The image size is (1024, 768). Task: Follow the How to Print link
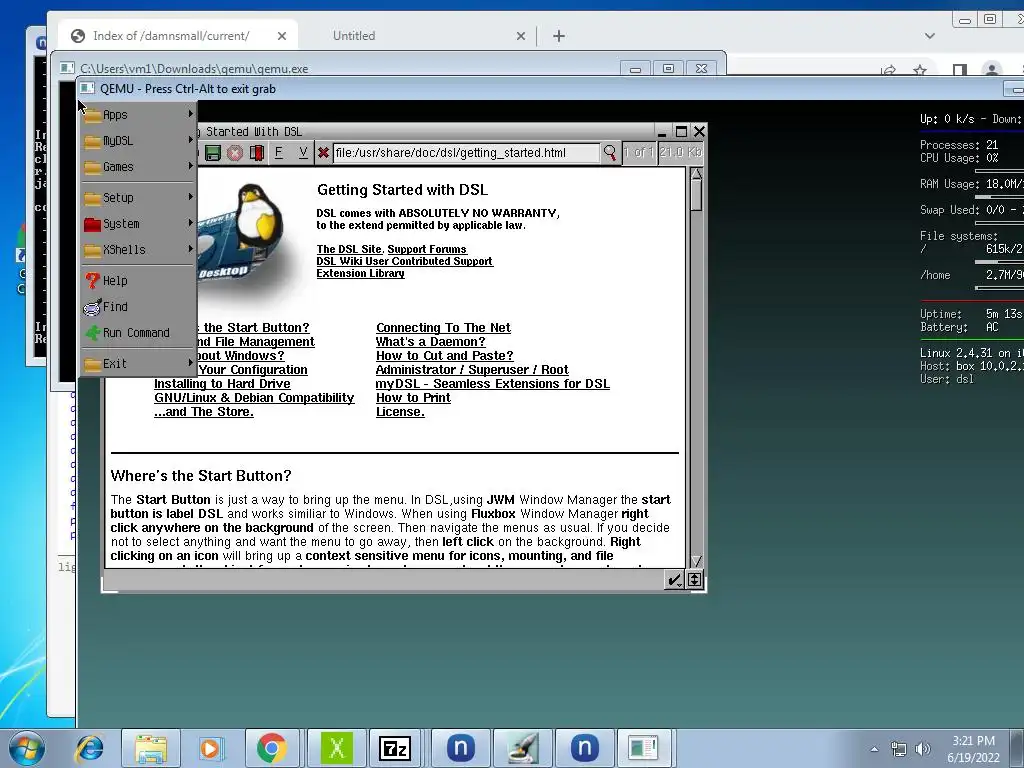click(x=413, y=398)
